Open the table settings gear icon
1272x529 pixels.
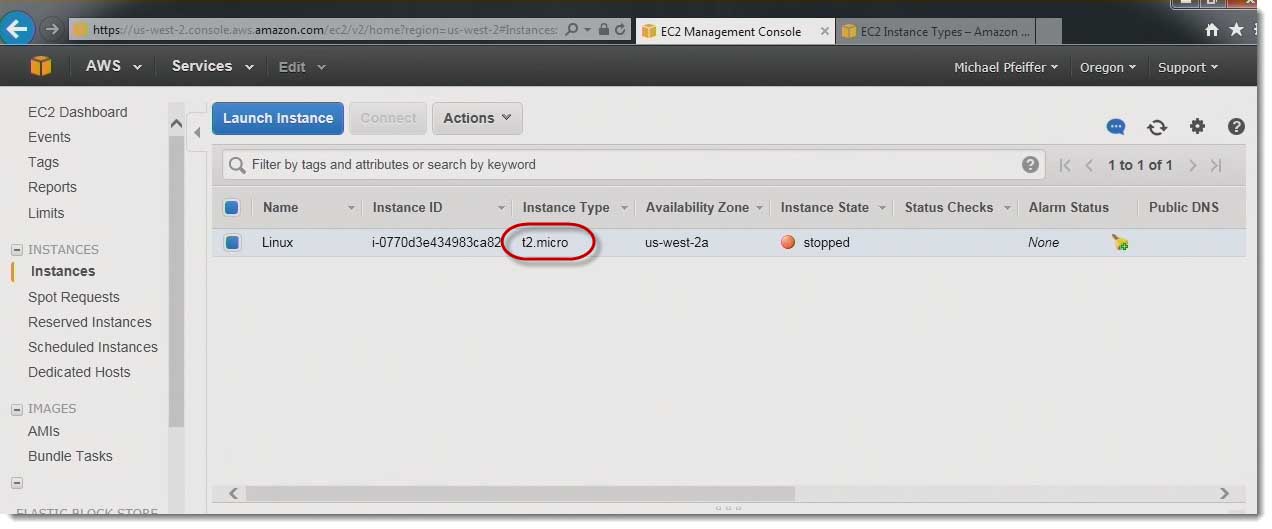(x=1197, y=126)
